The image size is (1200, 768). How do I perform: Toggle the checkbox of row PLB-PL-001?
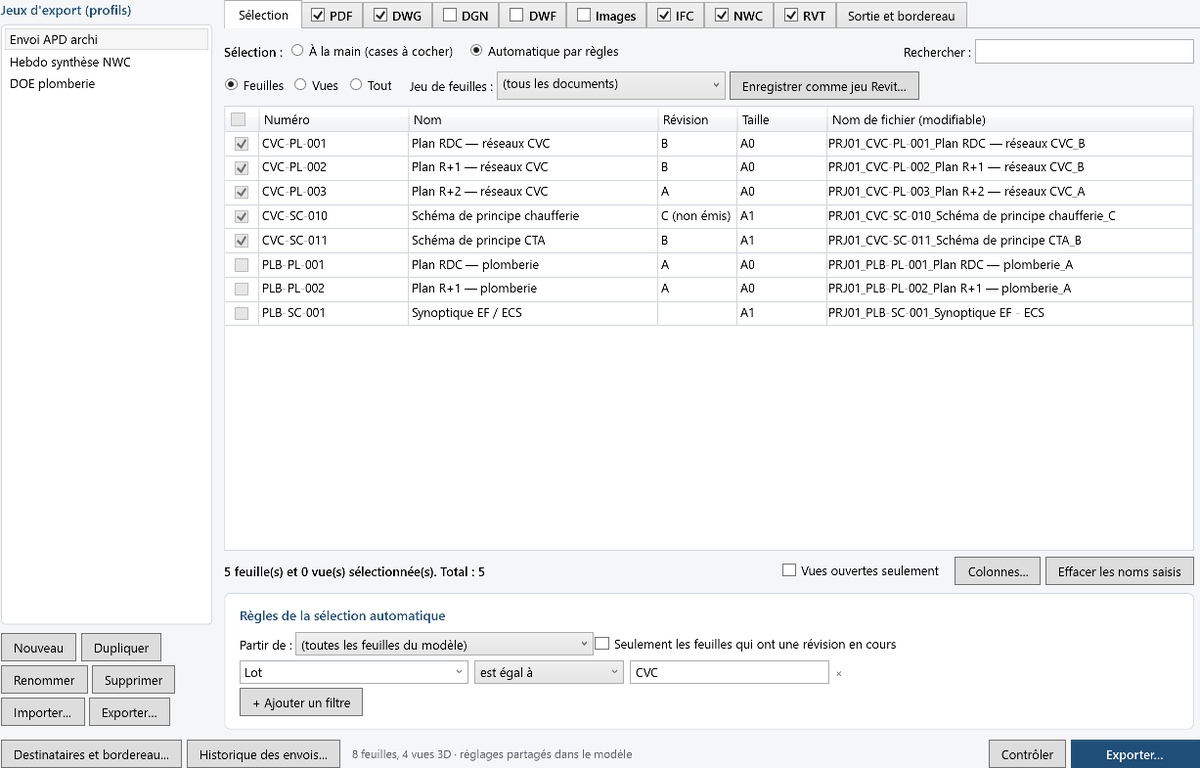[x=241, y=265]
